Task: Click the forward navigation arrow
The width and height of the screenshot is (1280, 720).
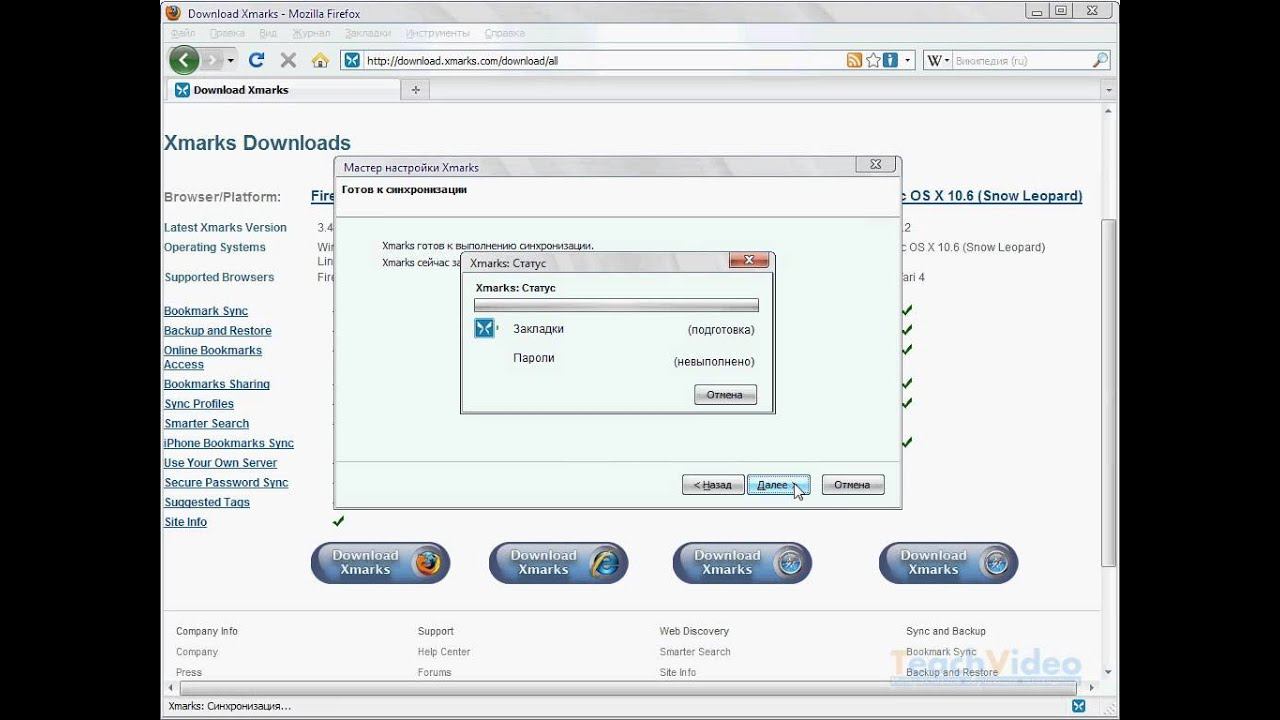Action: pos(212,60)
